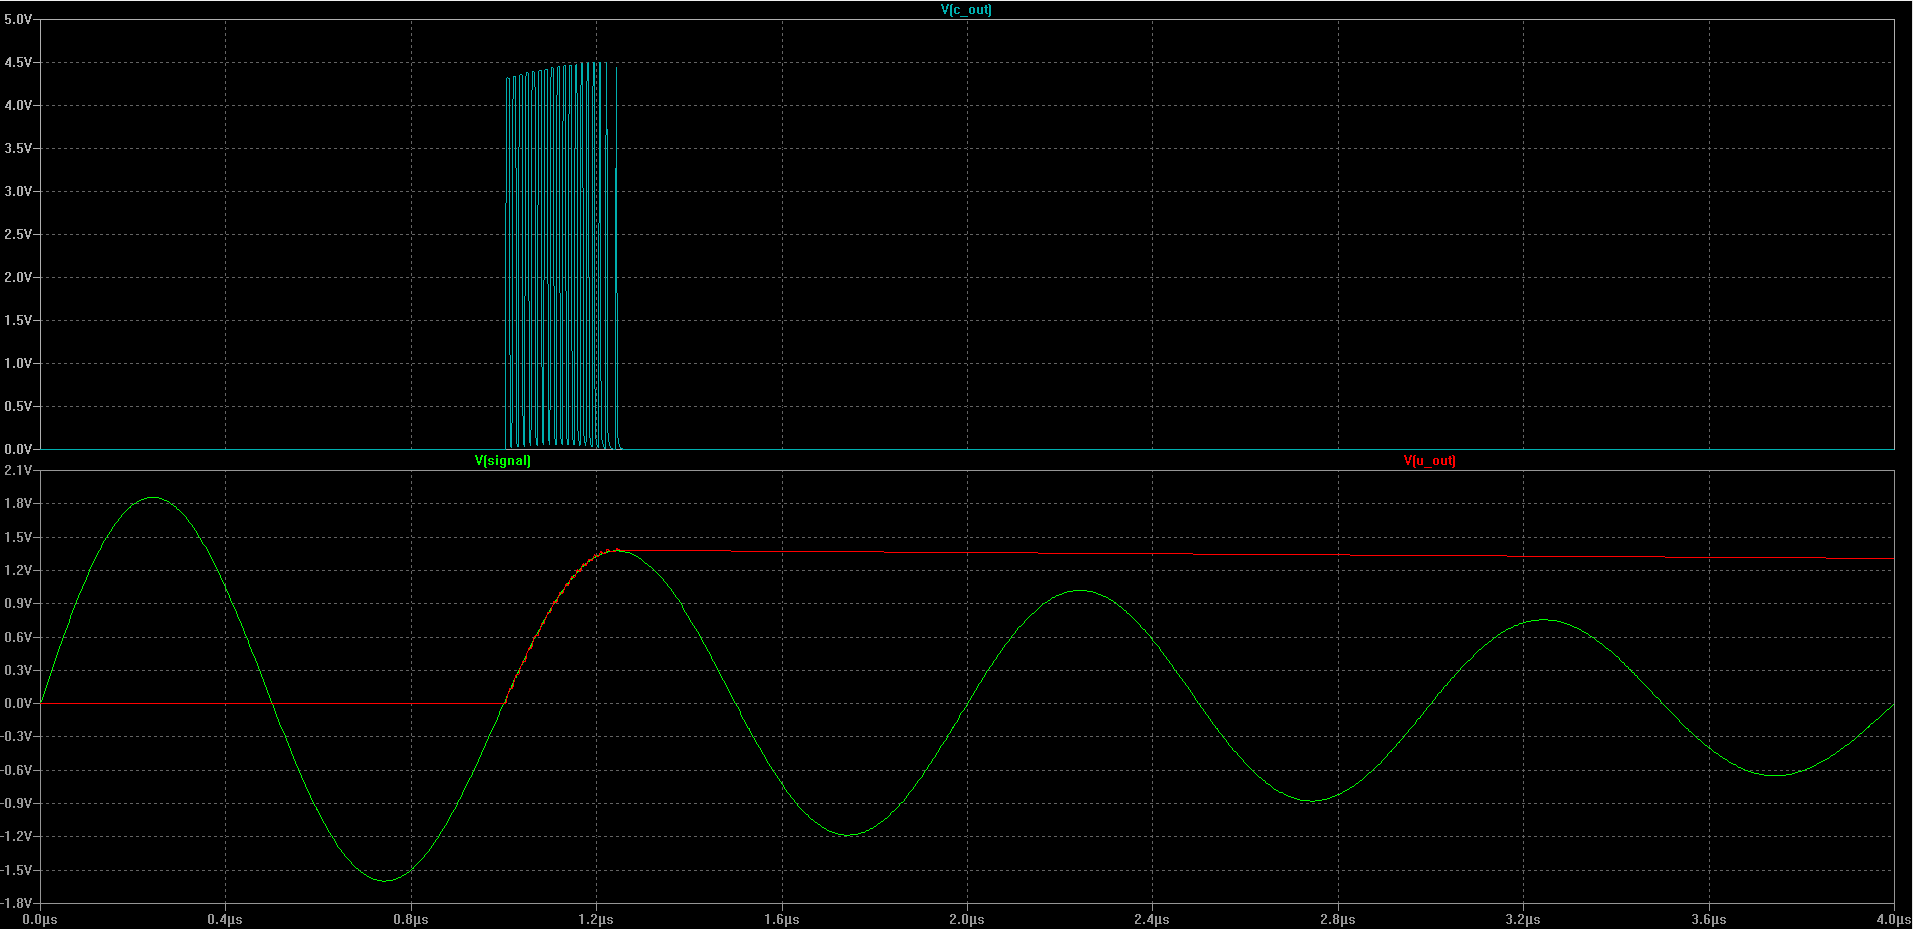The height and width of the screenshot is (929, 1913).
Task: Click the first positive peak of green waveform
Action: pos(153,498)
